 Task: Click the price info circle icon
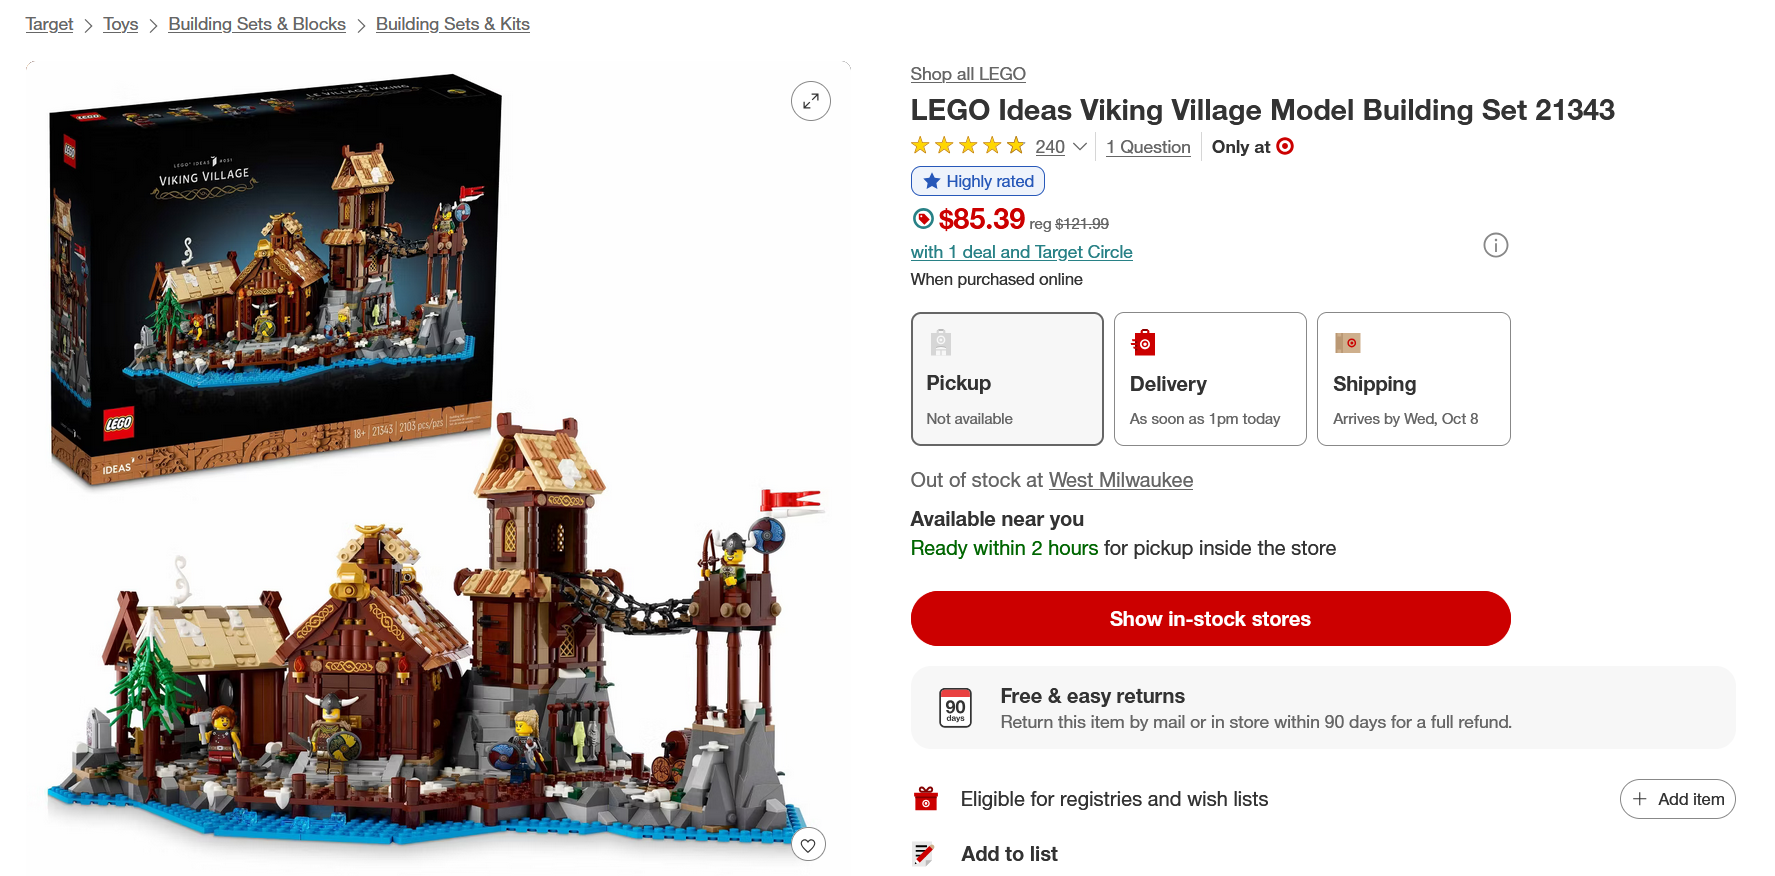[x=1495, y=245]
